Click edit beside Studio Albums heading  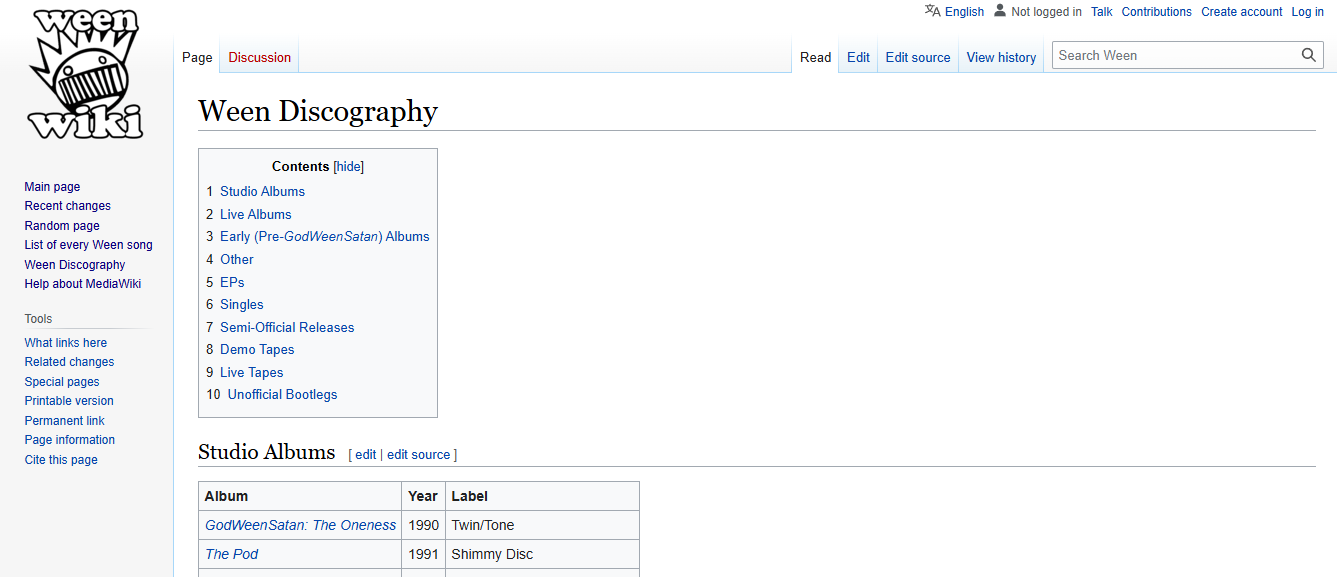pyautogui.click(x=366, y=454)
